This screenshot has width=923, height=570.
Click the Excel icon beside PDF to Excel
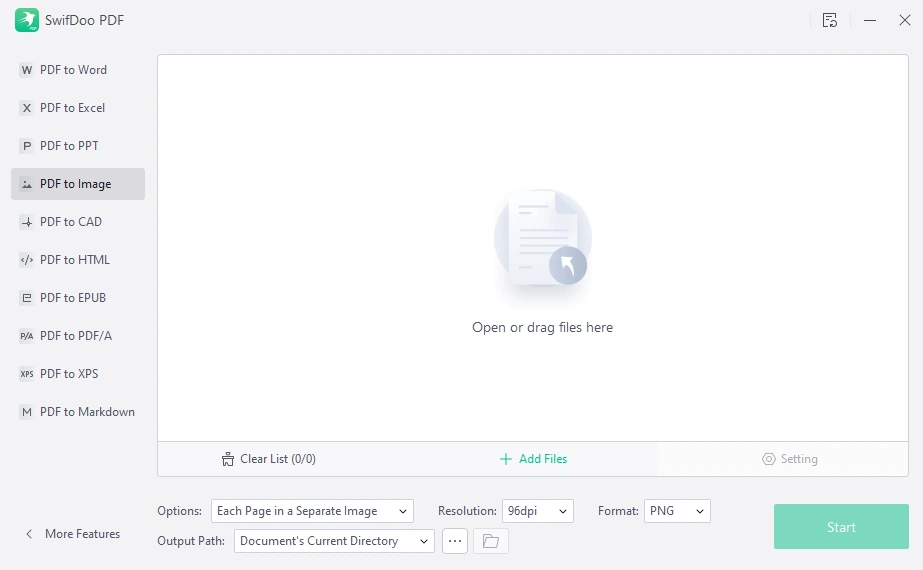click(26, 108)
